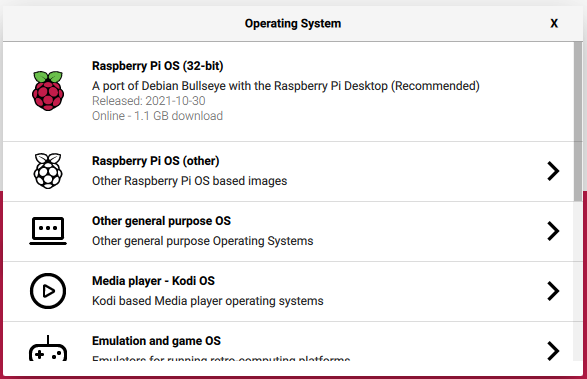Screen dimensions: 587x379
Task: Expand Raspberry Pi OS (other) chevron
Action: click(553, 171)
